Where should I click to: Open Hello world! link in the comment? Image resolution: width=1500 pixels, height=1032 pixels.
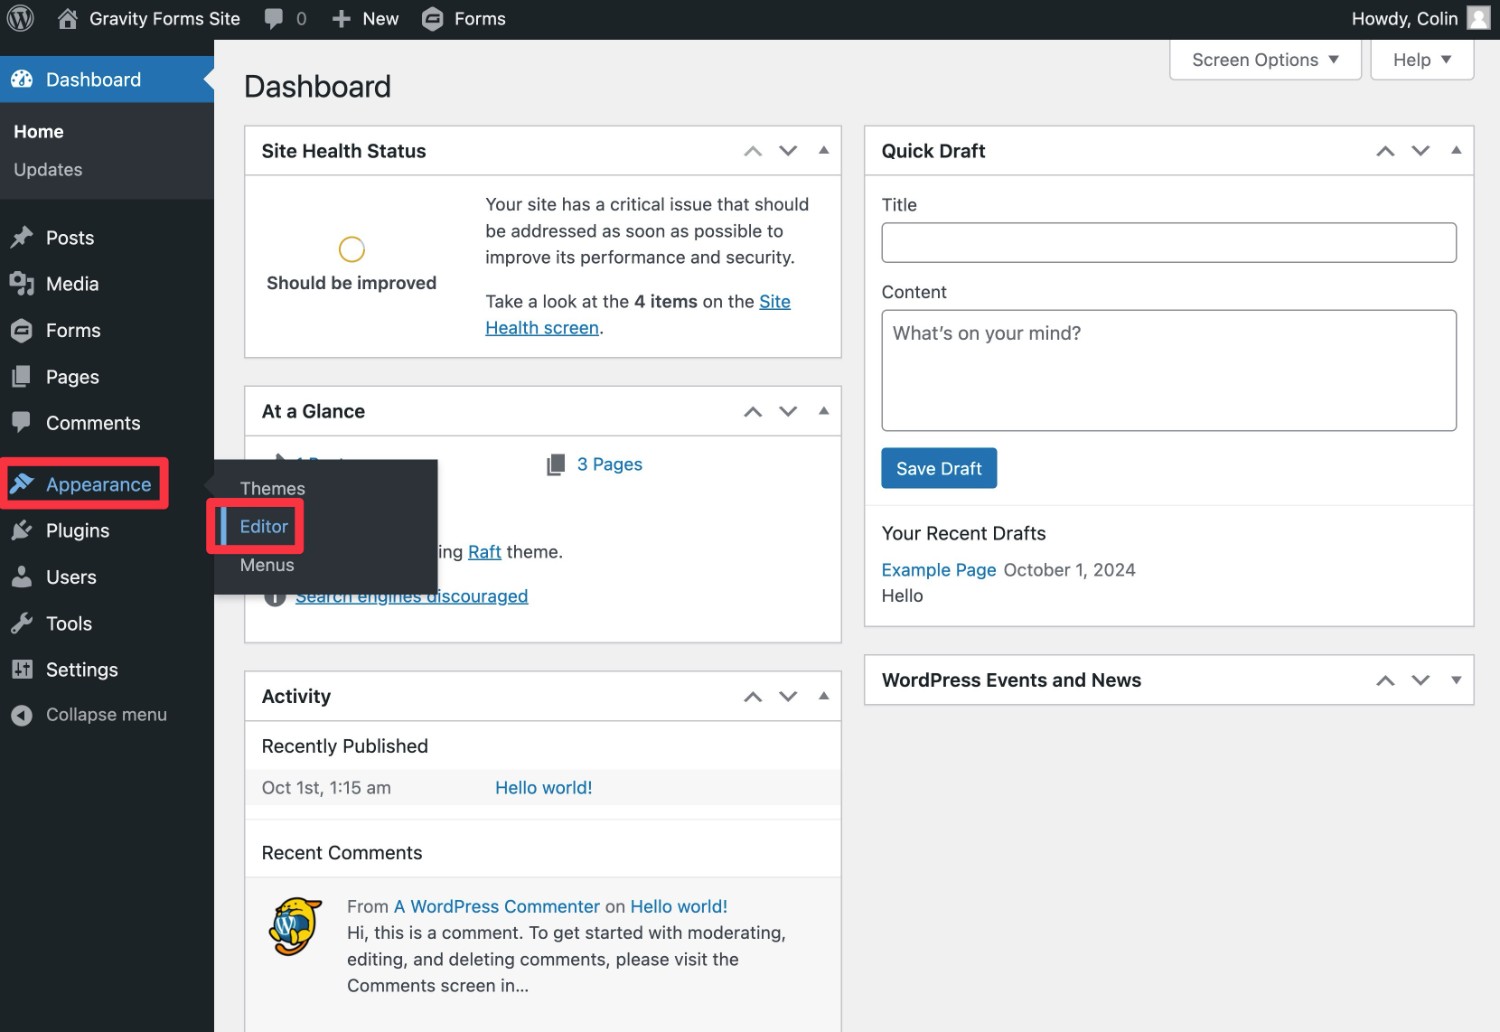tap(679, 907)
